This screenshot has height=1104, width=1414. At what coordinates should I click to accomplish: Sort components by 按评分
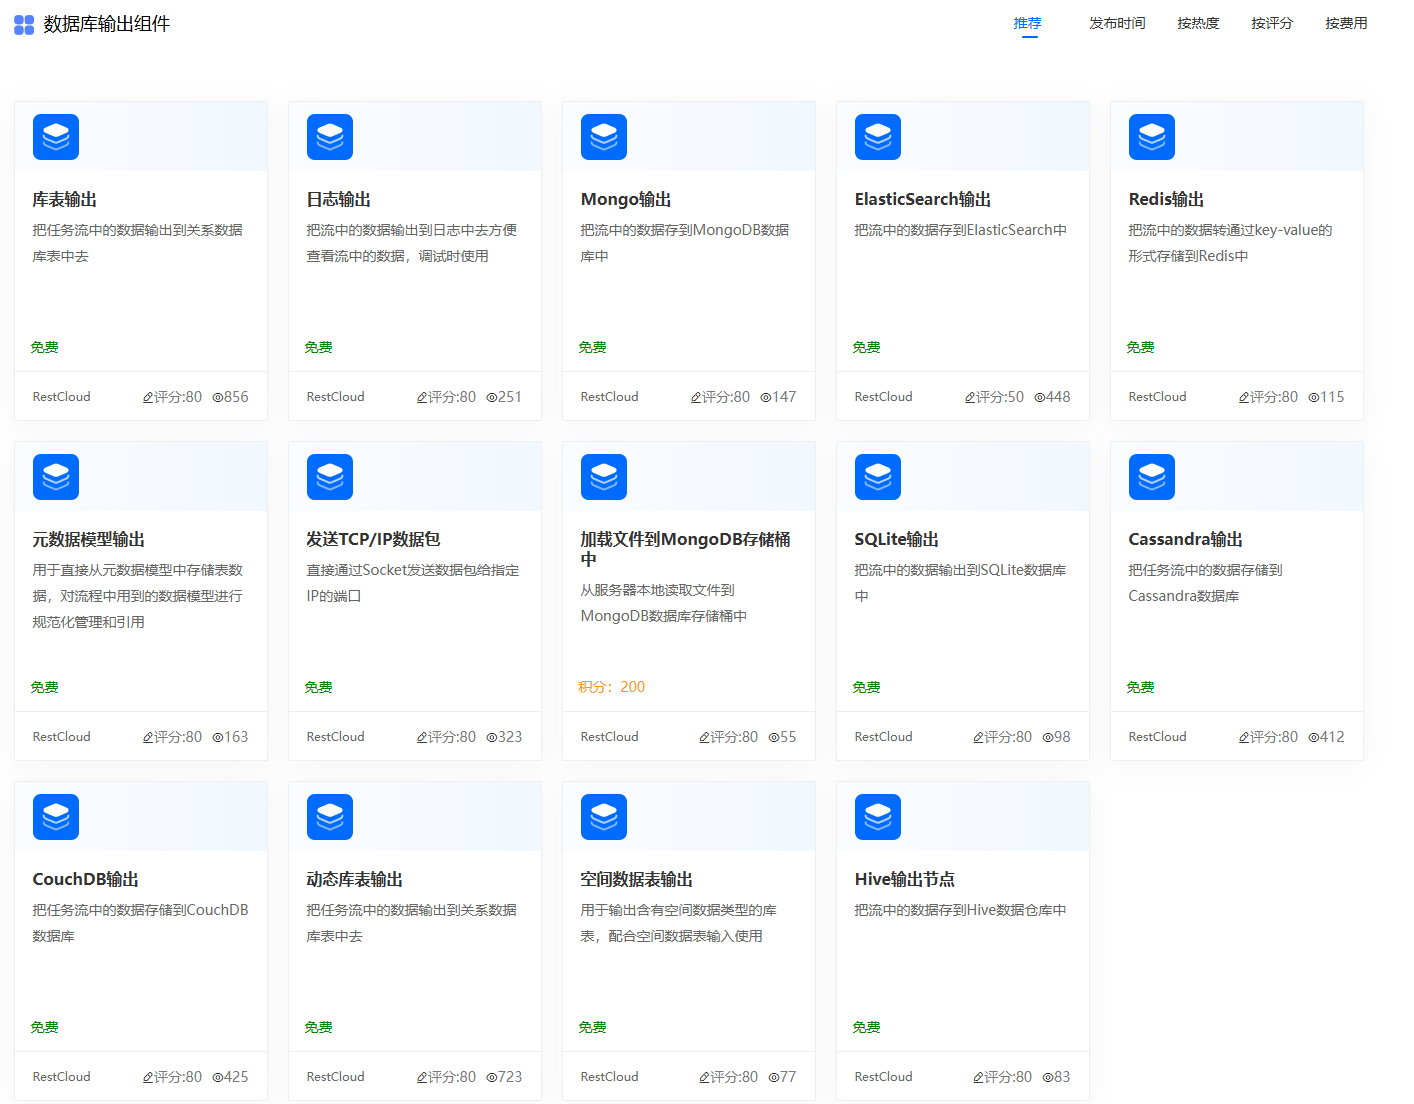point(1272,23)
